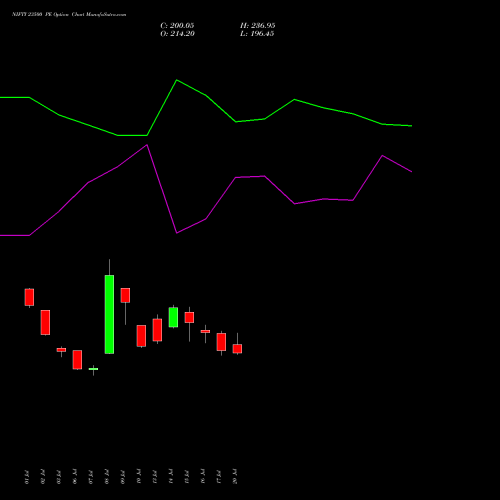Select the low value L: 196.45
This screenshot has width=500, height=500.
257,34
